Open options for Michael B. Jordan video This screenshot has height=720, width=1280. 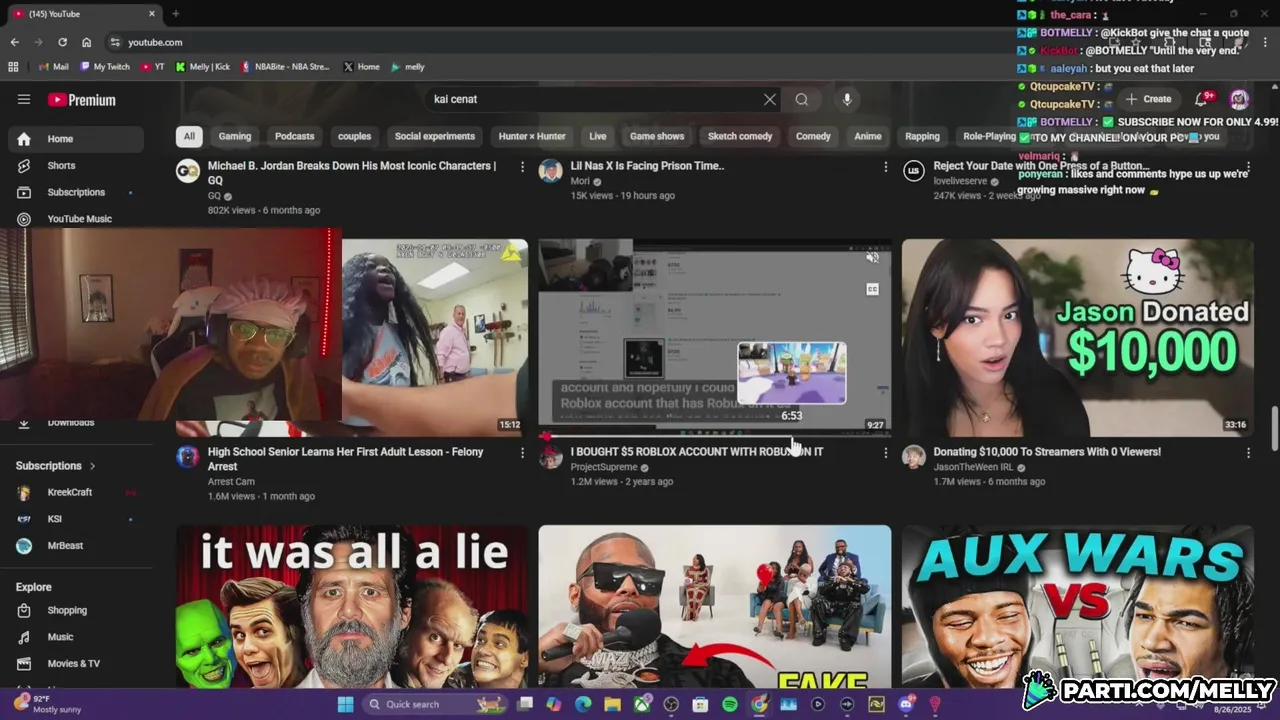point(522,167)
